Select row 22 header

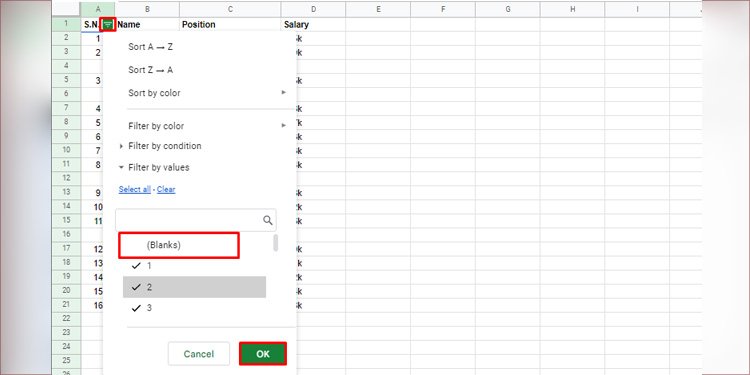click(x=66, y=318)
